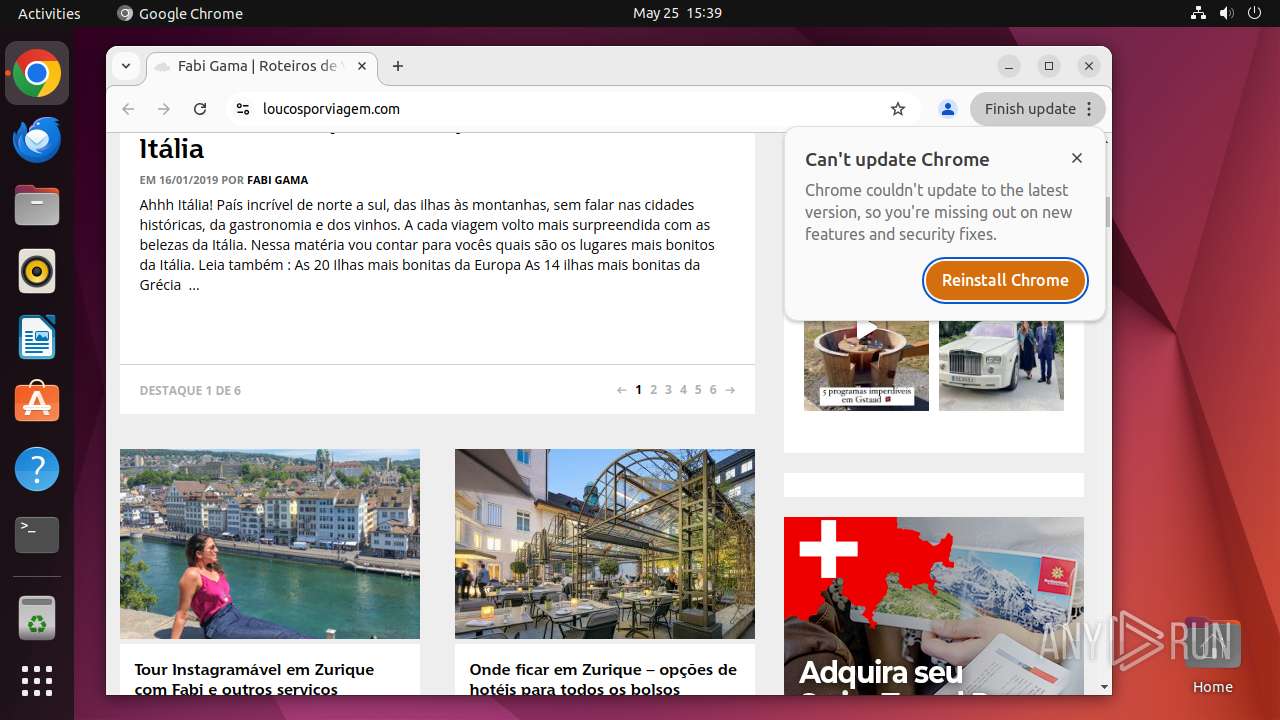The height and width of the screenshot is (720, 1280).
Task: Launch Google Chrome from the dock
Action: point(37,73)
